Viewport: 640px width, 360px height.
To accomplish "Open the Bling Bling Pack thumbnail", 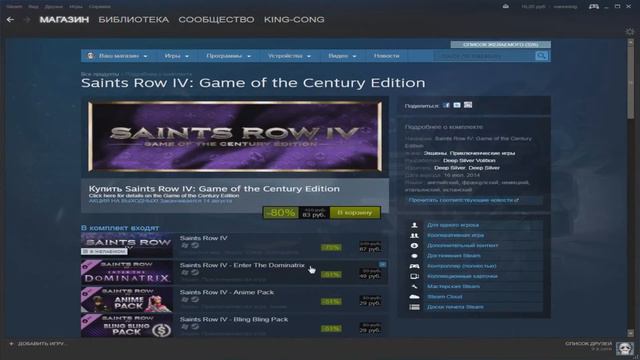I will coord(127,325).
